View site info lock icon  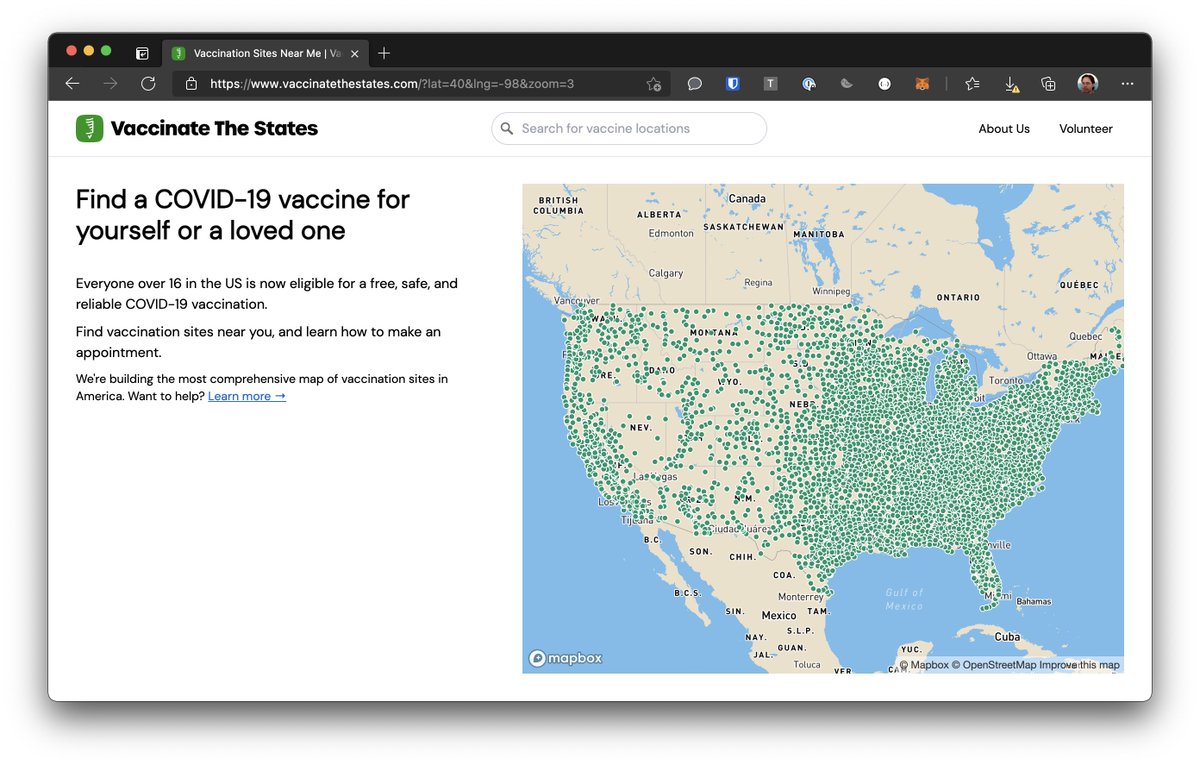192,84
